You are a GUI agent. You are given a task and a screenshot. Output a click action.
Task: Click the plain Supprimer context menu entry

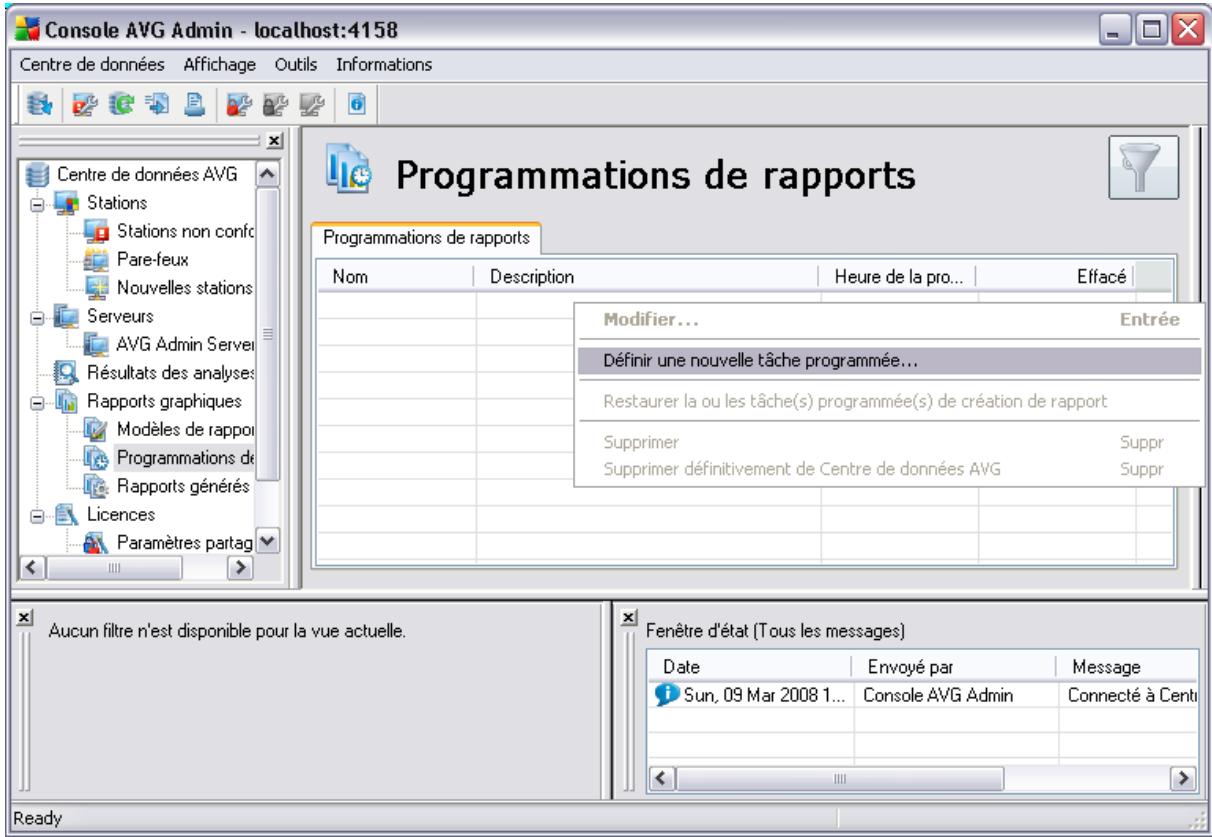(888, 442)
